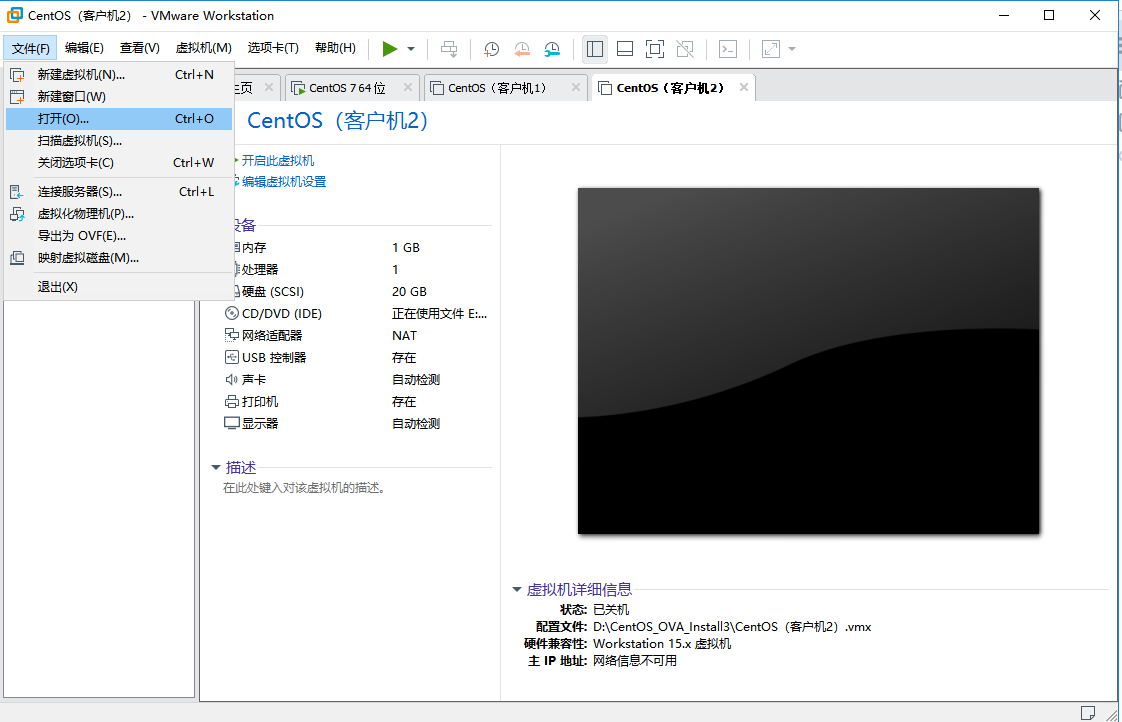This screenshot has width=1122, height=722.
Task: Select 连接服务器(S)... menu entry
Action: 119,192
